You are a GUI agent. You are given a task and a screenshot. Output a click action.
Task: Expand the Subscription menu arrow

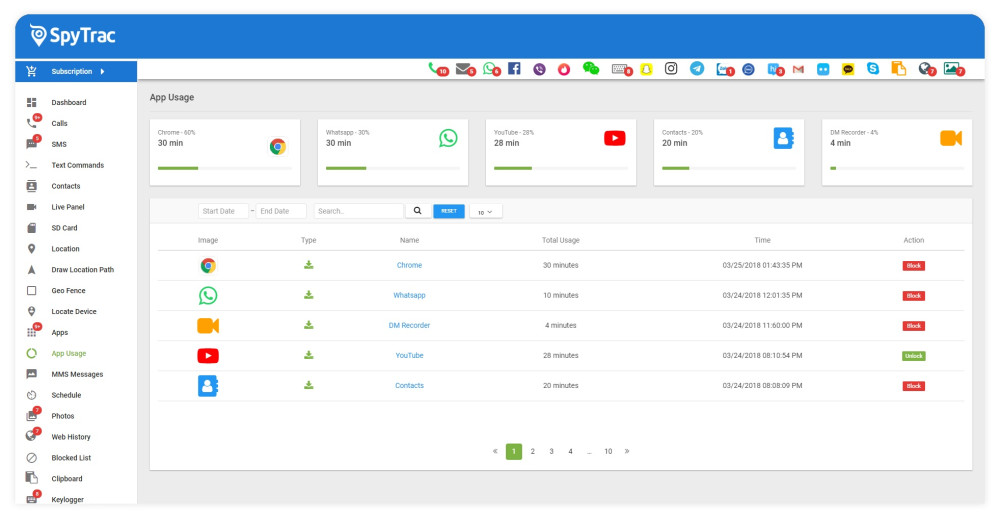pos(101,72)
